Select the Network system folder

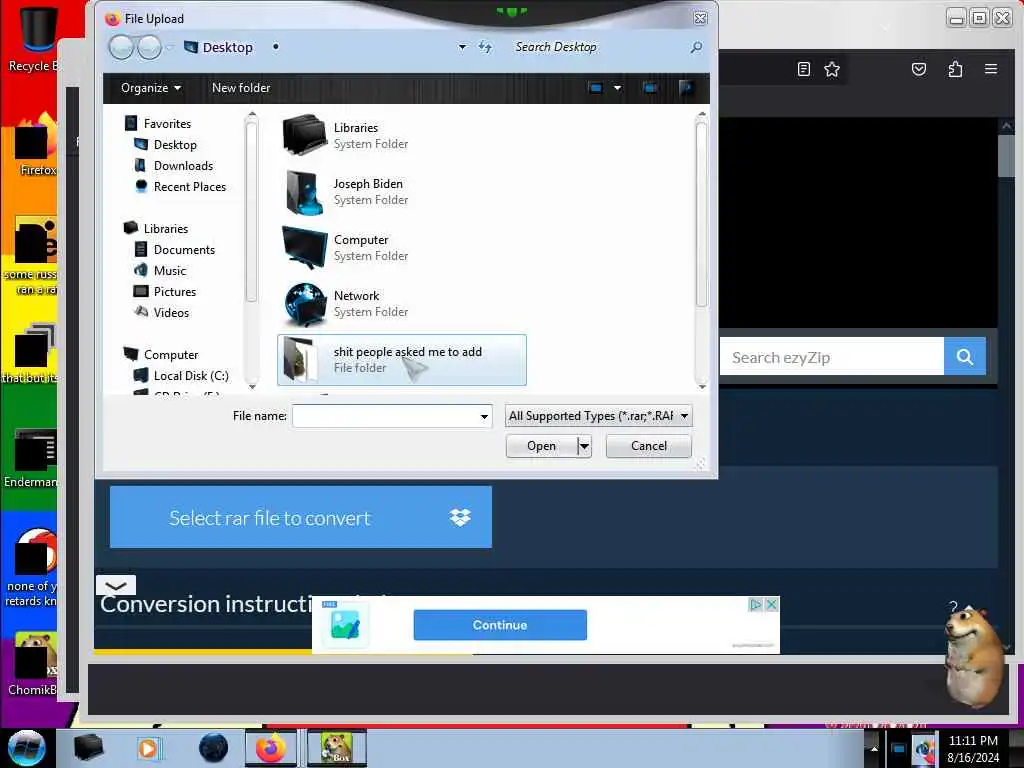click(x=346, y=304)
